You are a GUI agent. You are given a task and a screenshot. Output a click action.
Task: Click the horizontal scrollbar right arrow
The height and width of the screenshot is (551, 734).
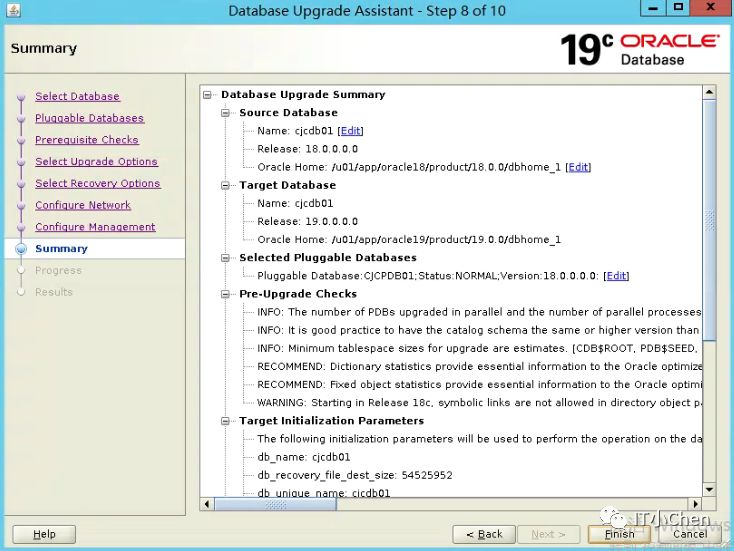(696, 504)
